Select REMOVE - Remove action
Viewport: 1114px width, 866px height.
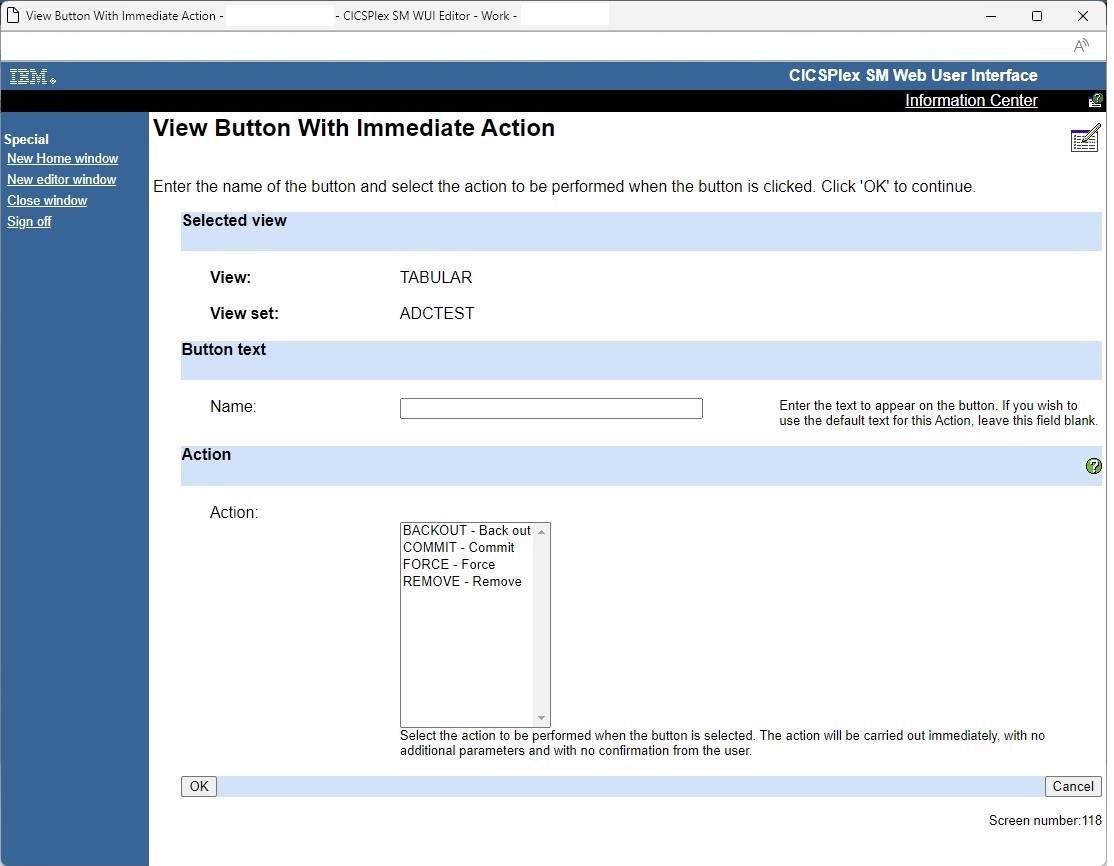click(467, 582)
